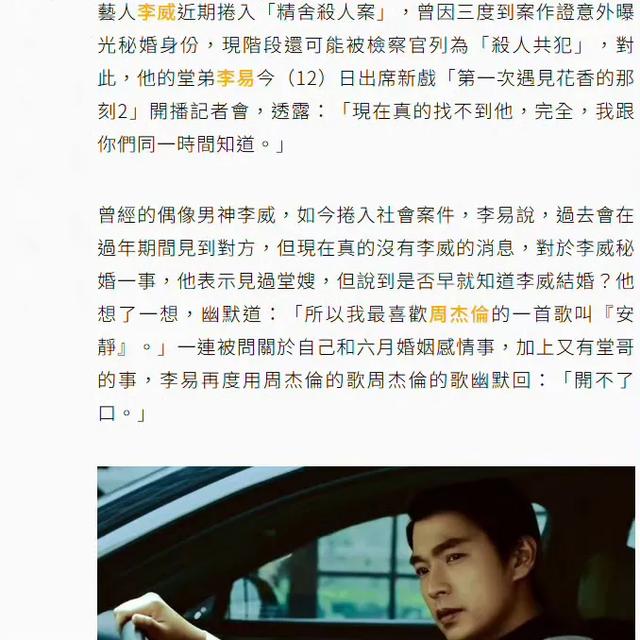Click the phrase 秘婚身份 in first paragraph
Image resolution: width=640 pixels, height=640 pixels.
tap(158, 45)
